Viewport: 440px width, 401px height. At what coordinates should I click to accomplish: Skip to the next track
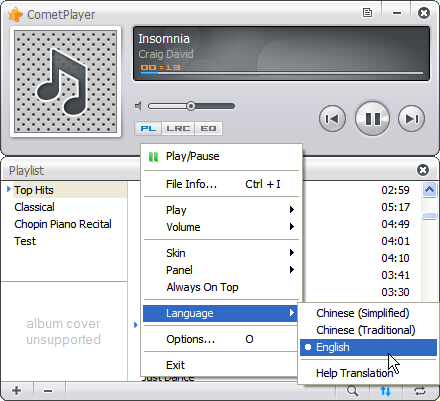click(411, 118)
